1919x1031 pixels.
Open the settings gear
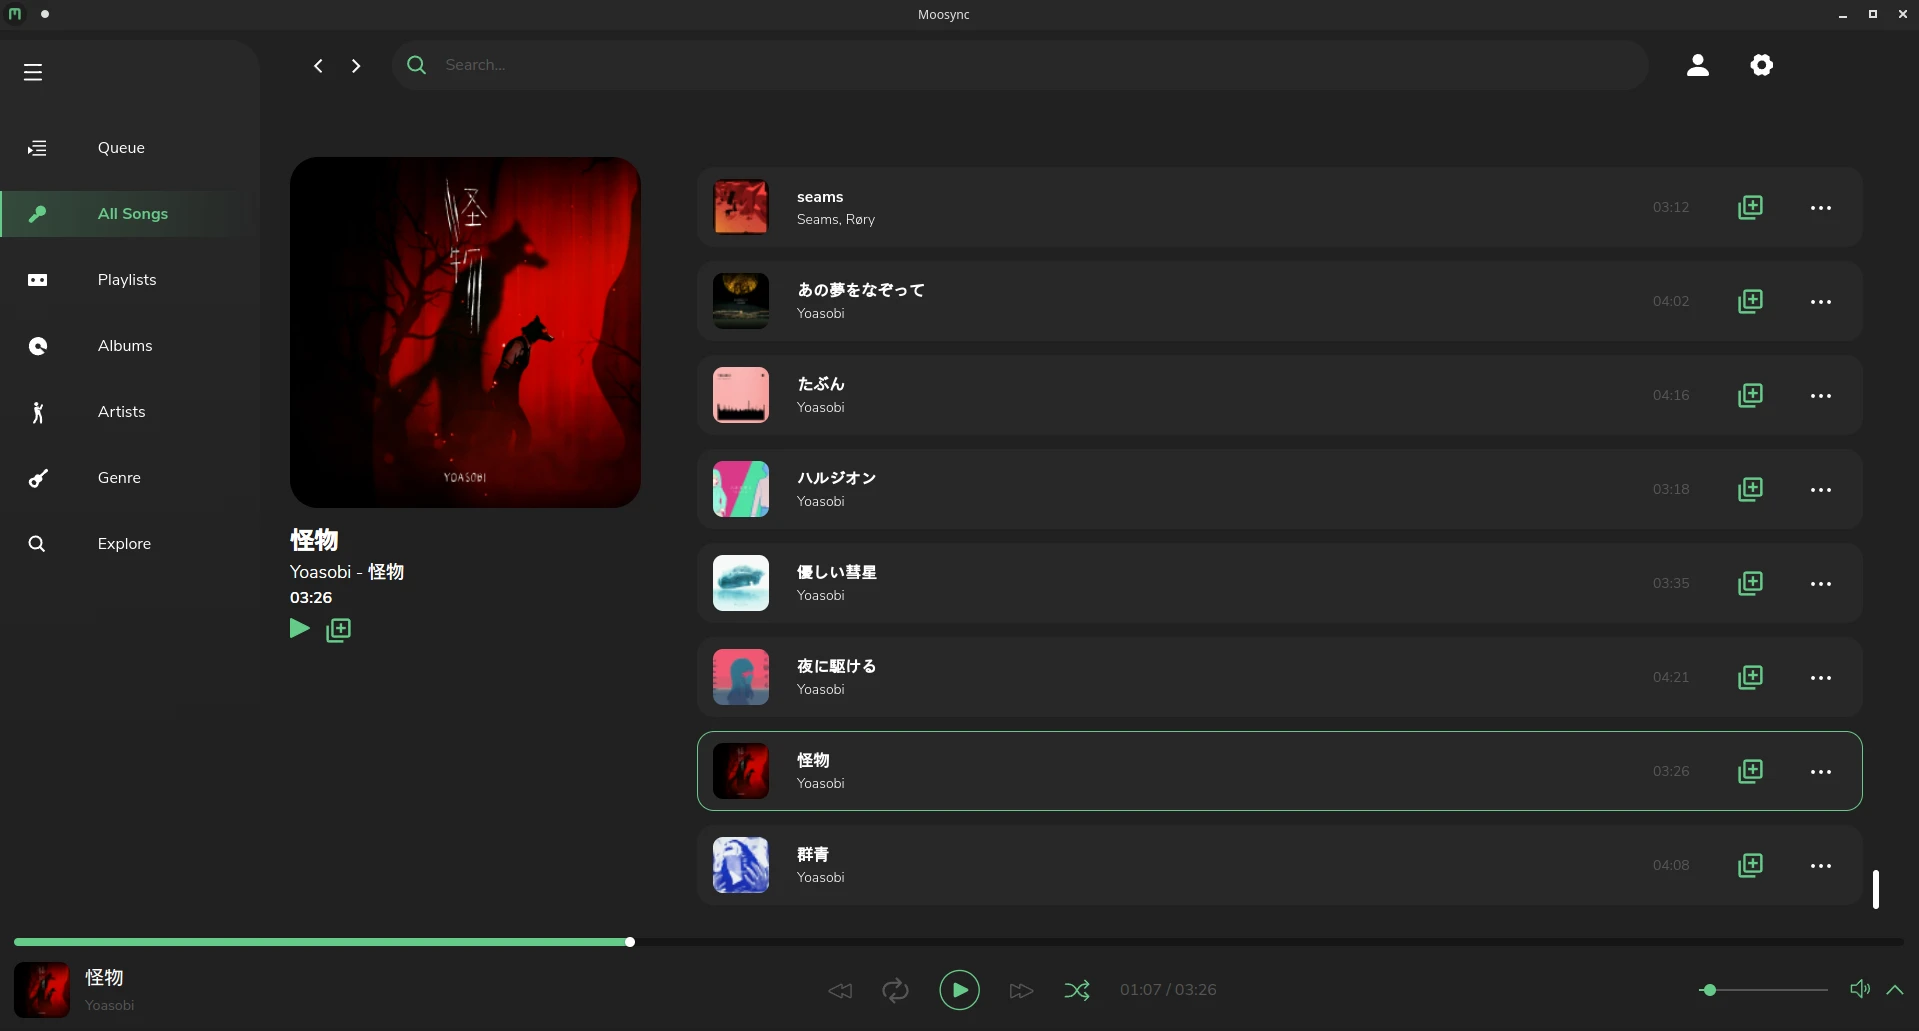[1762, 65]
